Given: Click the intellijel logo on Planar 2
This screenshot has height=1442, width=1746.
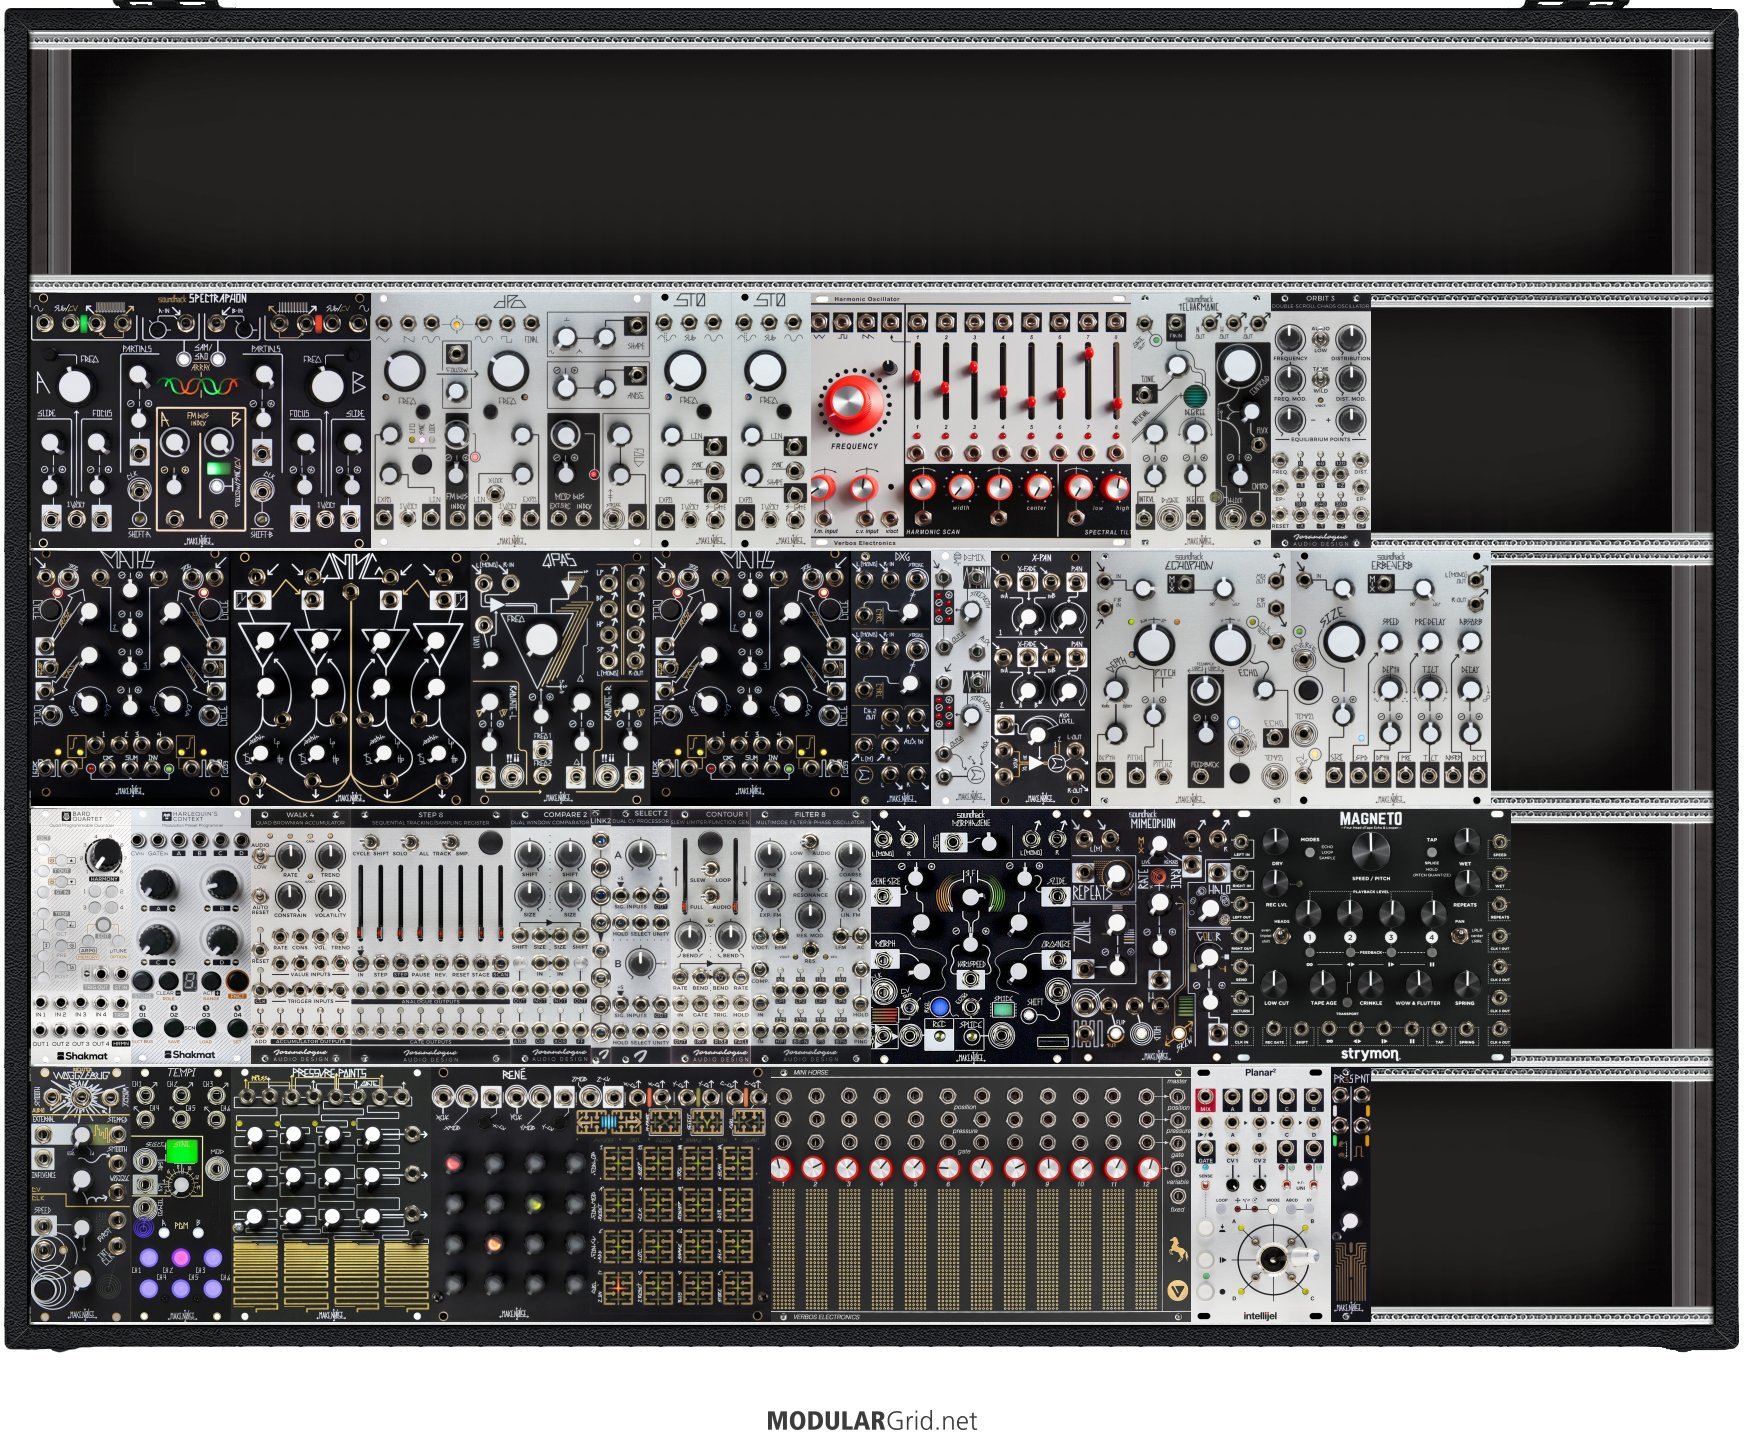Looking at the screenshot, I should click(1260, 1315).
